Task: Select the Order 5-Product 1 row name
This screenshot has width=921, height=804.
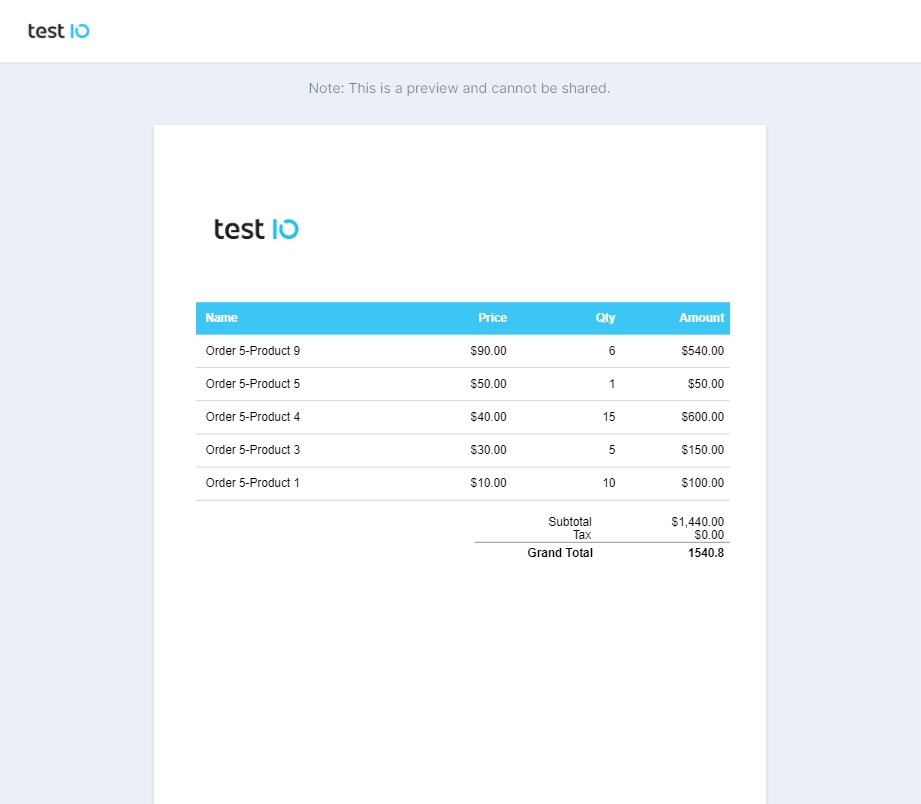Action: click(253, 483)
